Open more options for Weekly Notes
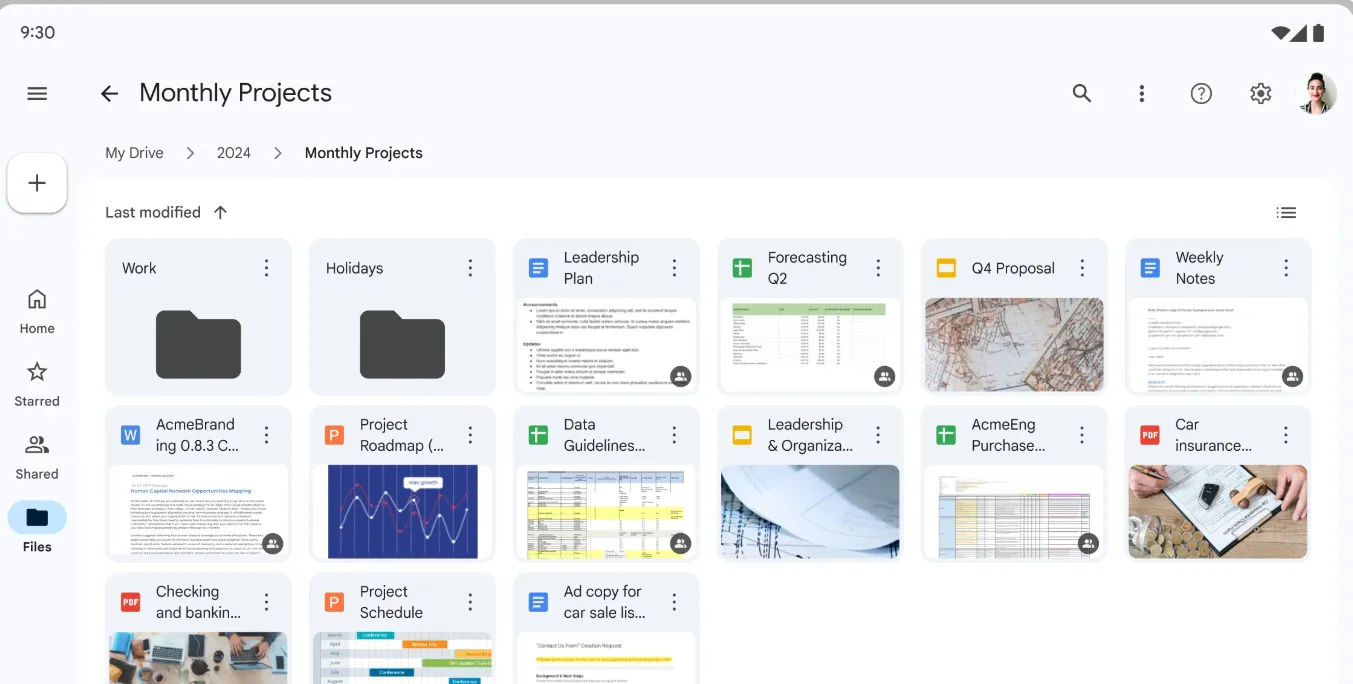Image resolution: width=1353 pixels, height=684 pixels. tap(1286, 268)
